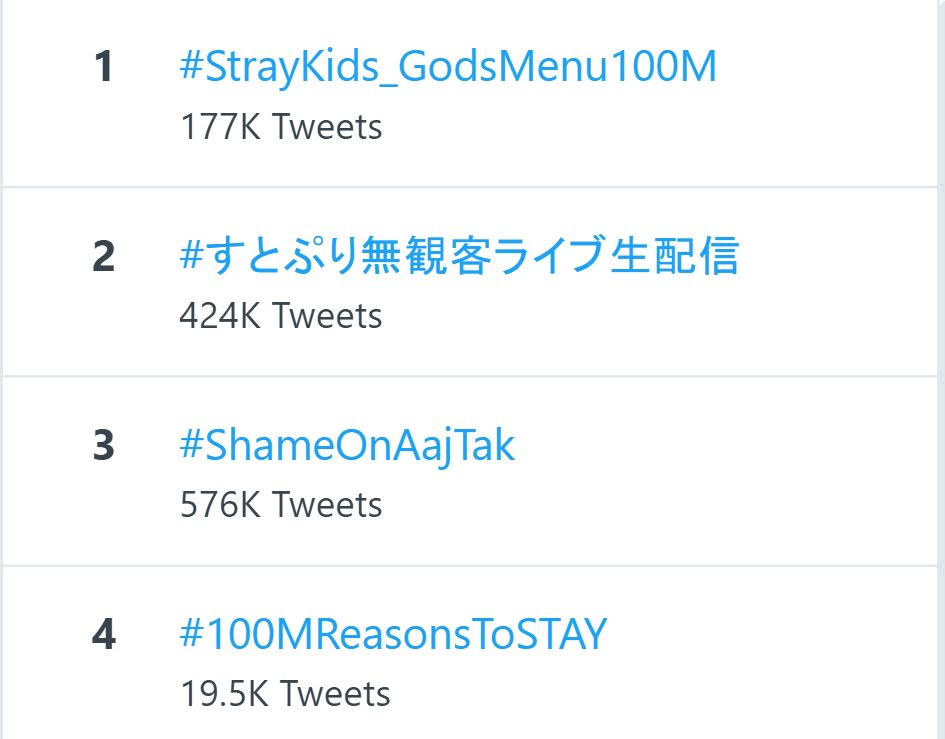Select rank number 3 in the trends list
The height and width of the screenshot is (739, 945).
coord(104,445)
